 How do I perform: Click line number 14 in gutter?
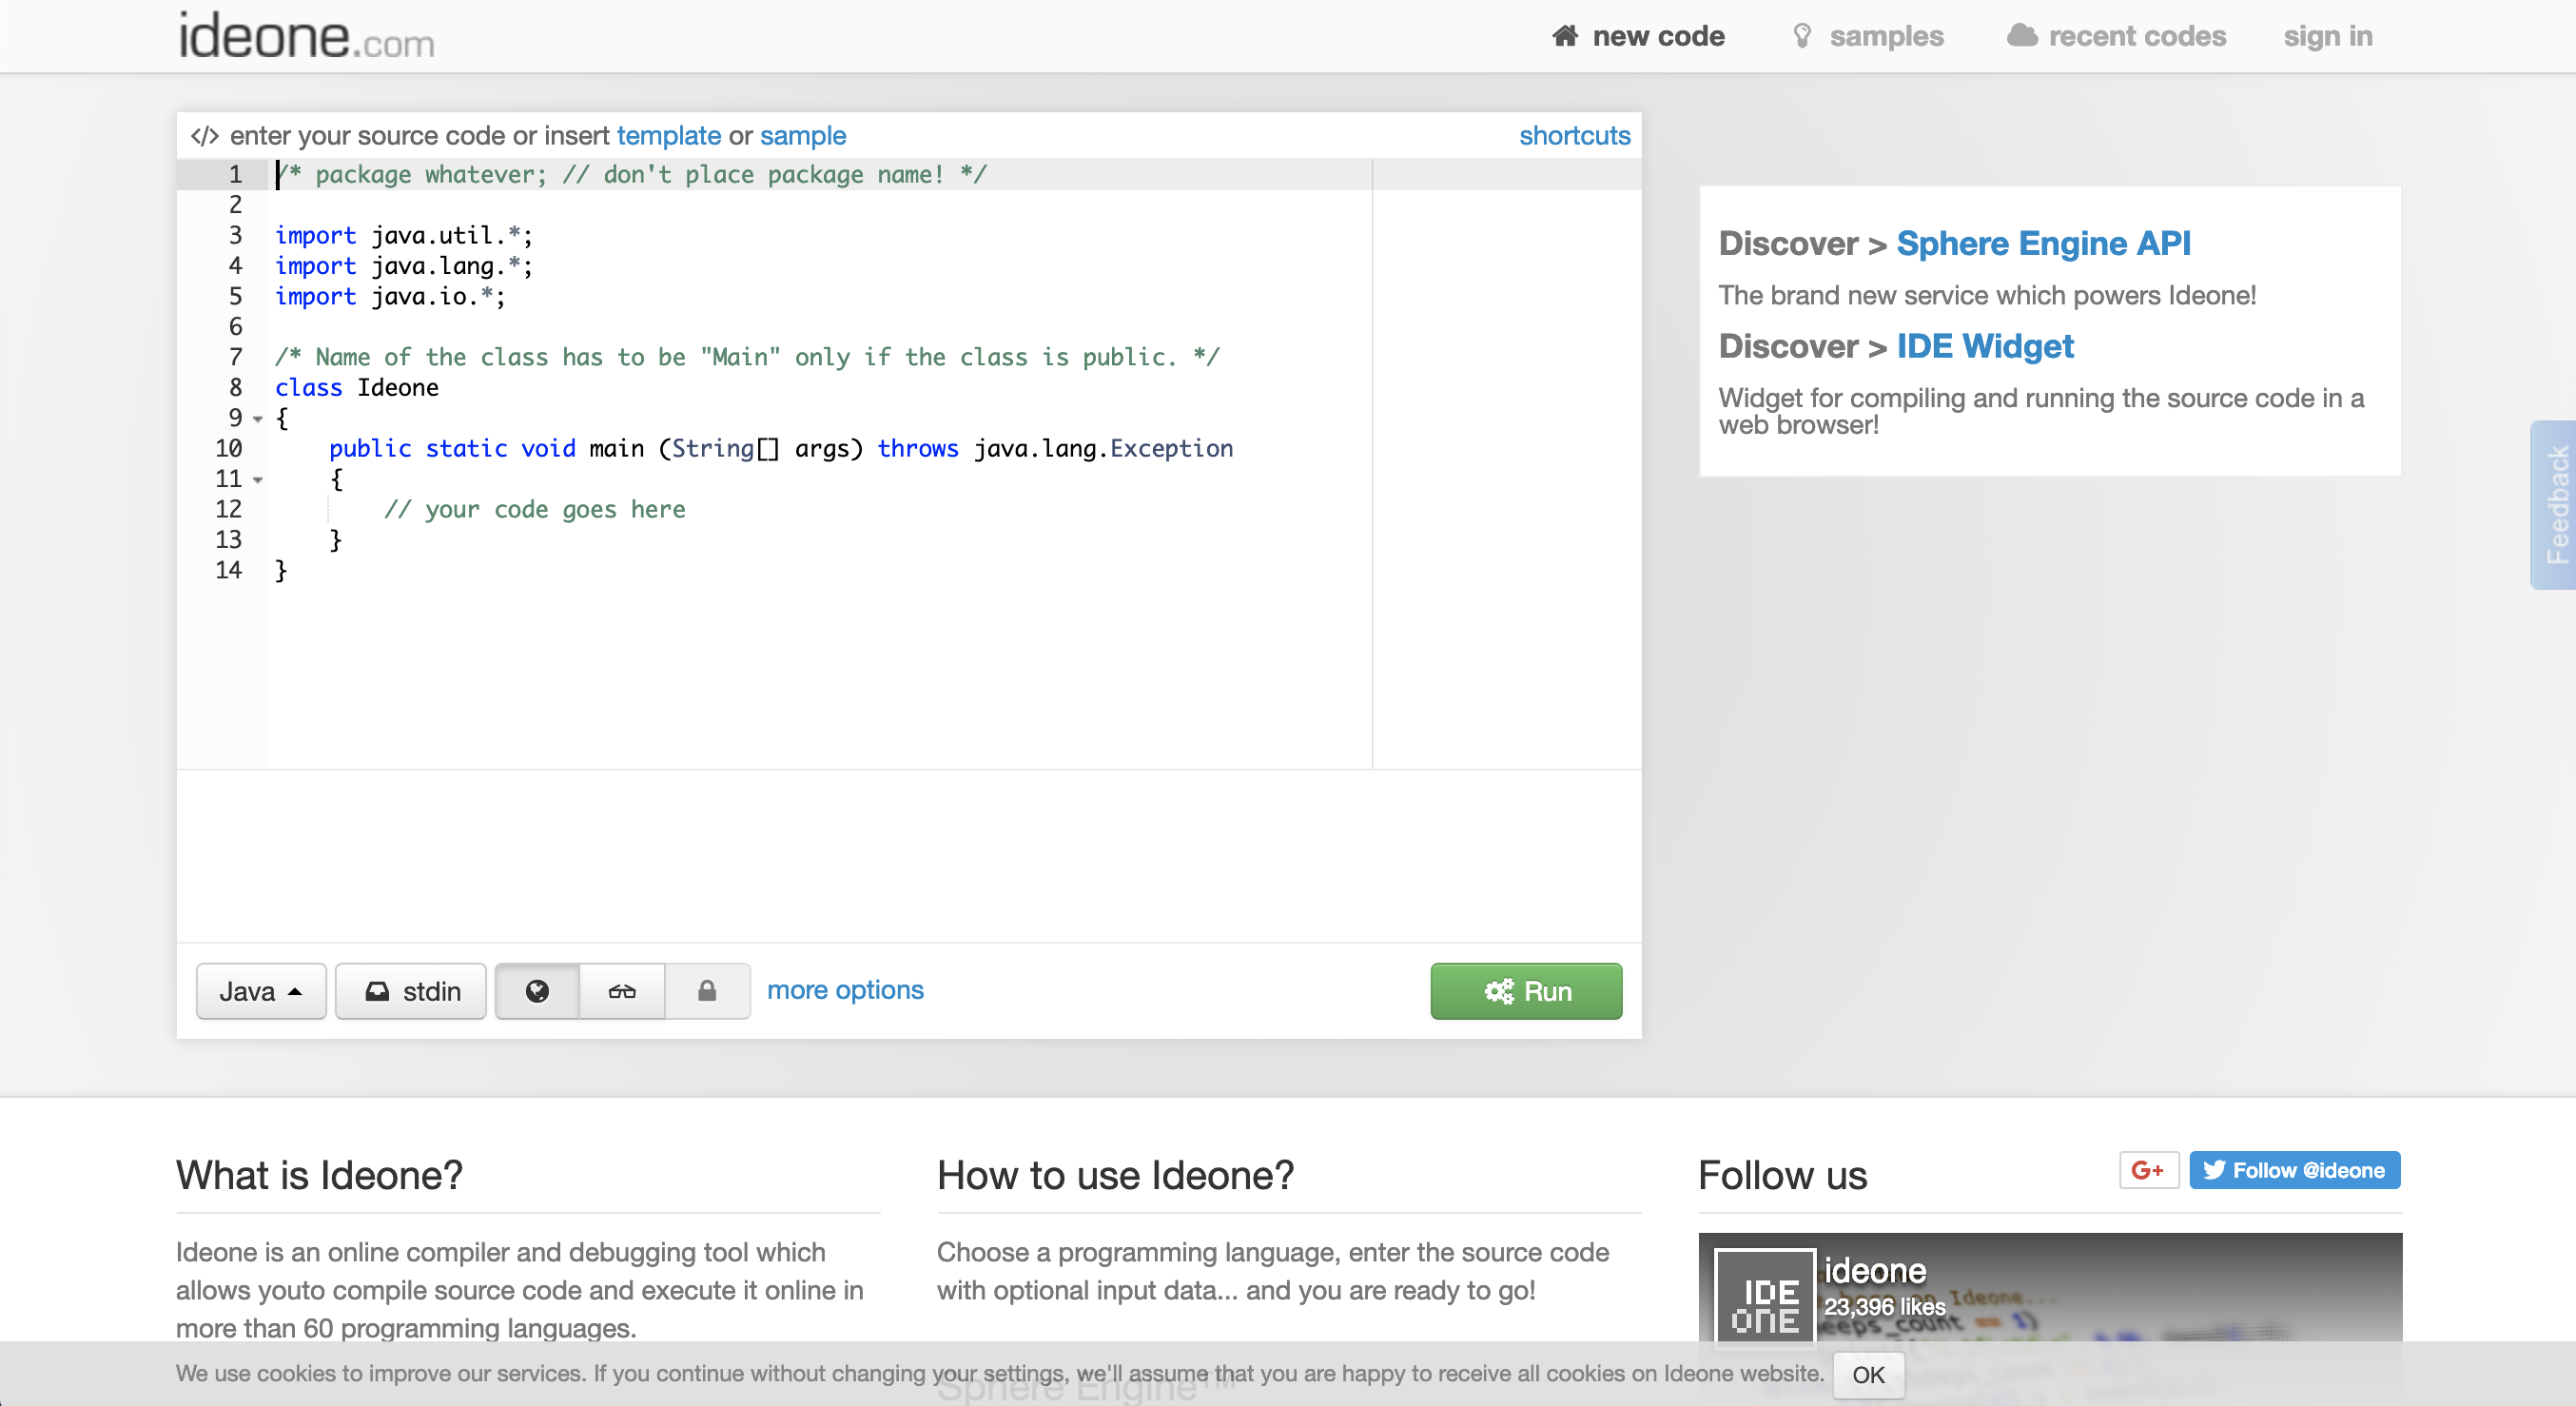click(228, 570)
